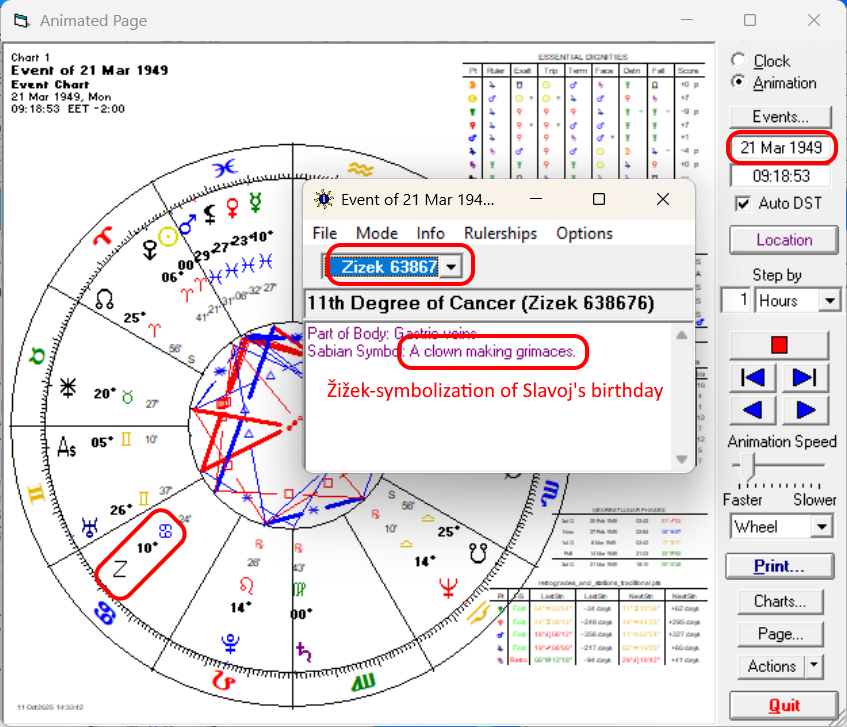Image resolution: width=847 pixels, height=727 pixels.
Task: Jump back with skip-to-start arrow
Action: pos(753,378)
